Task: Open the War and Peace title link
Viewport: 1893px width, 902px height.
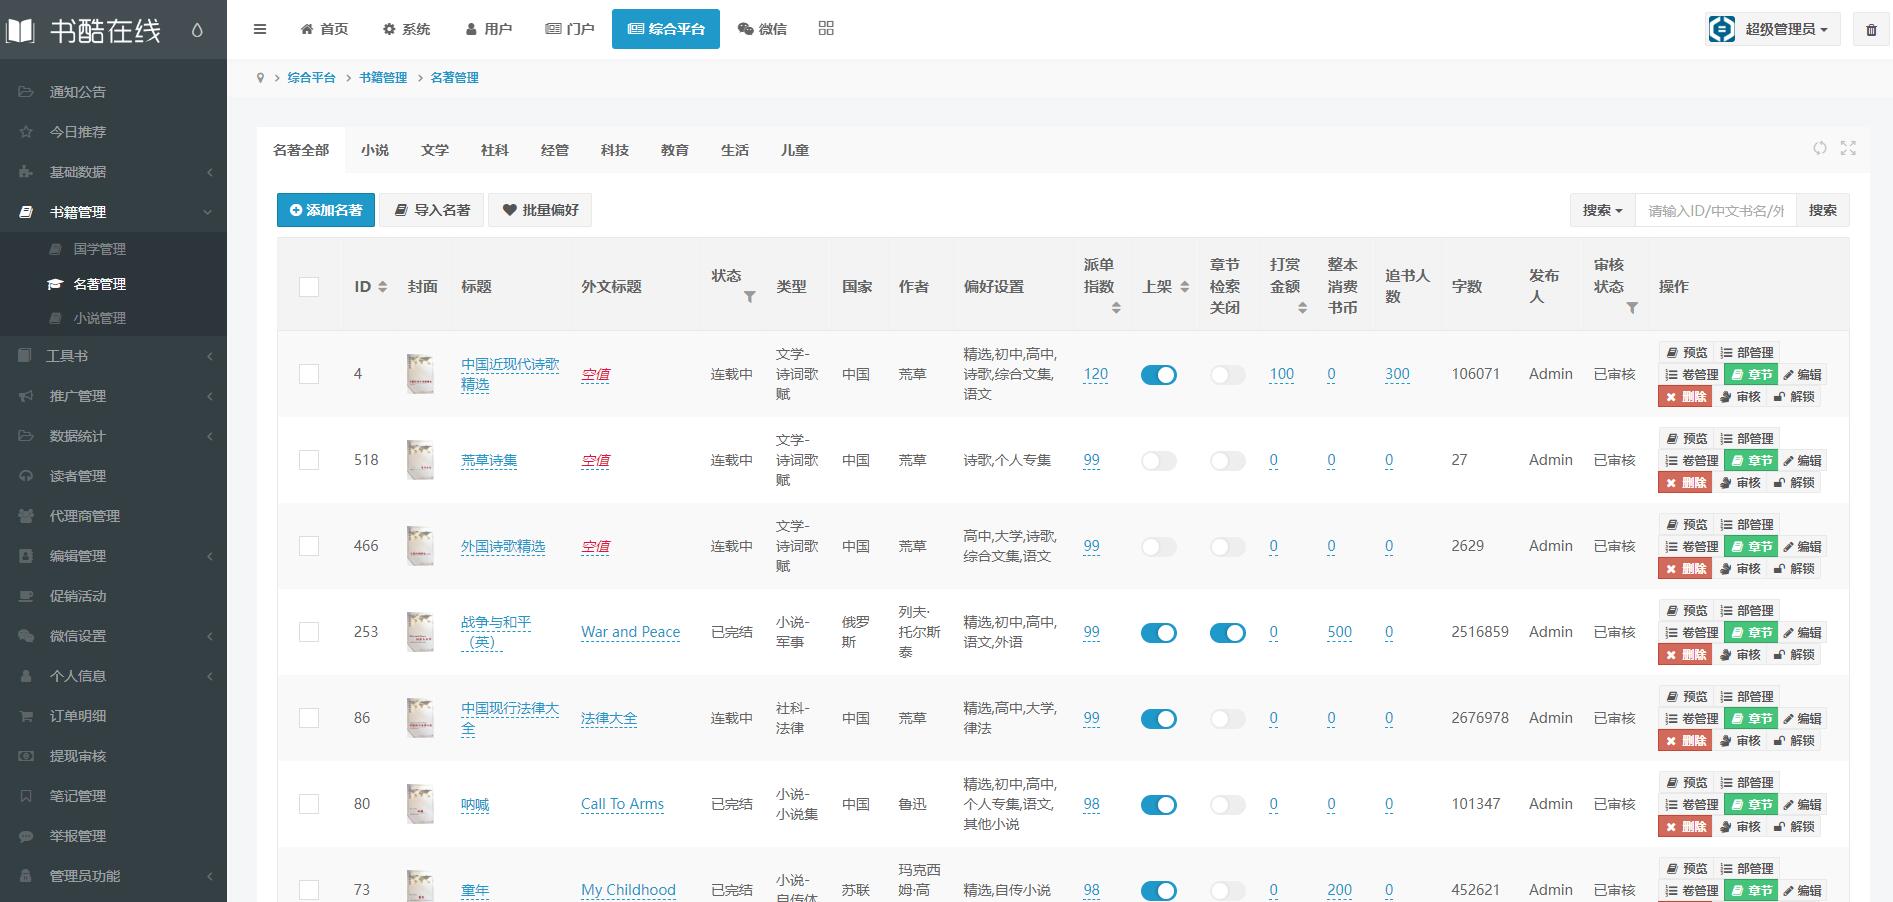Action: 630,632
